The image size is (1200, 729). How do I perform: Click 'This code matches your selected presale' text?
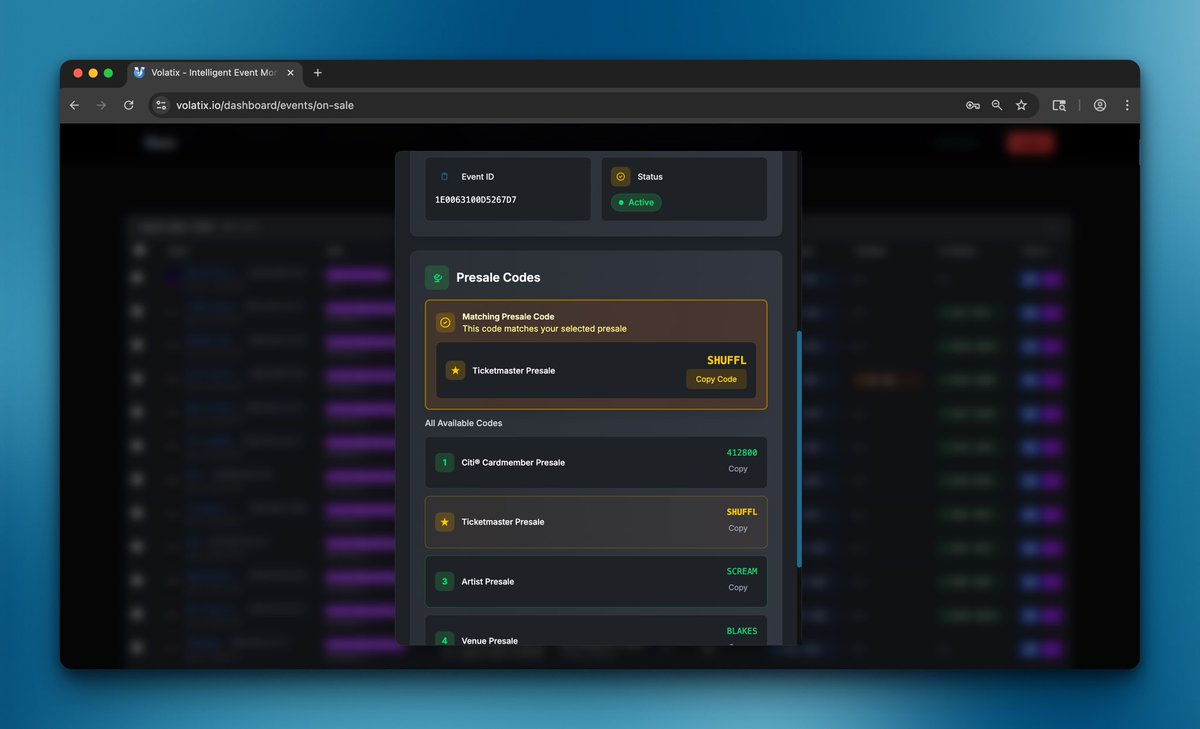click(x=545, y=329)
